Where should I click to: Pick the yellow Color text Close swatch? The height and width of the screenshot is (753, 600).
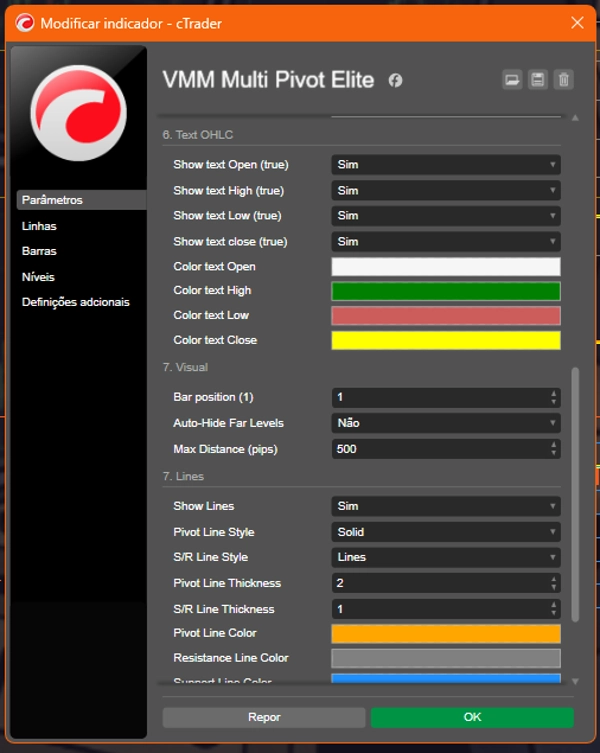tap(446, 340)
